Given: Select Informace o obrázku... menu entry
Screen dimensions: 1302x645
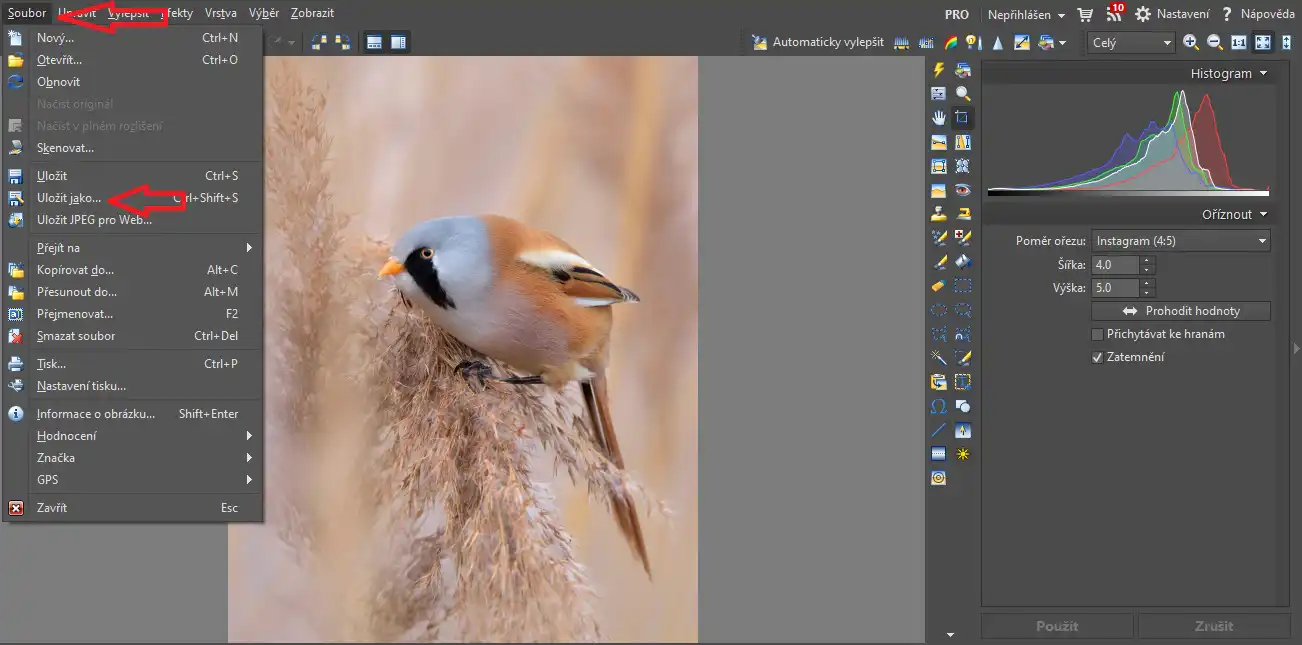Looking at the screenshot, I should (96, 414).
